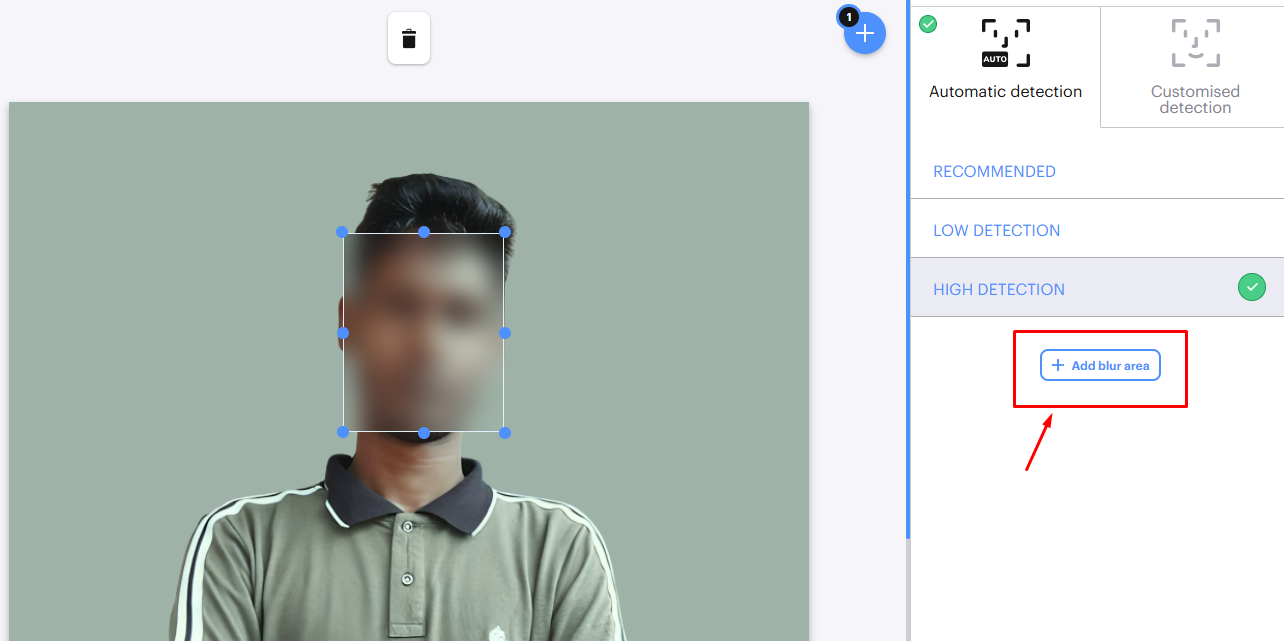The image size is (1284, 641).
Task: Toggle the green checkmark beside HIGH DETECTION
Action: pyautogui.click(x=1252, y=287)
